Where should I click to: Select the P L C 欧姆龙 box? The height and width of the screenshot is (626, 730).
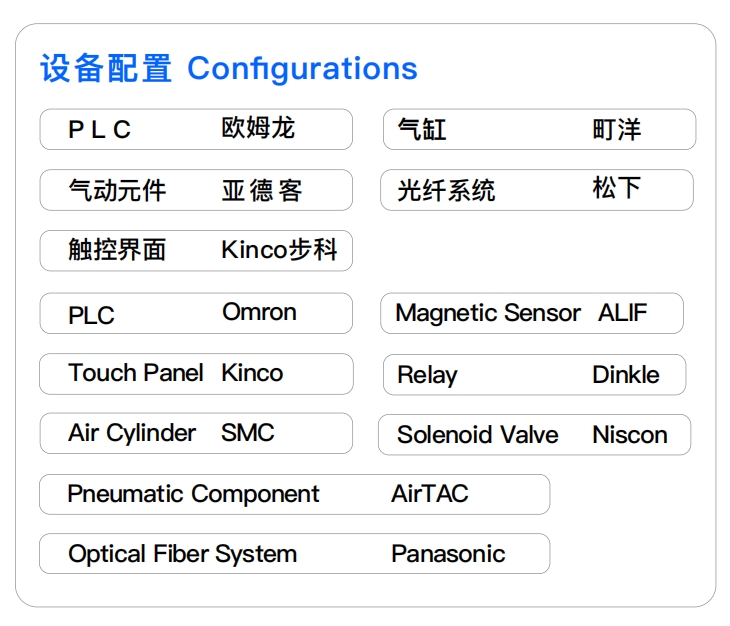[196, 130]
